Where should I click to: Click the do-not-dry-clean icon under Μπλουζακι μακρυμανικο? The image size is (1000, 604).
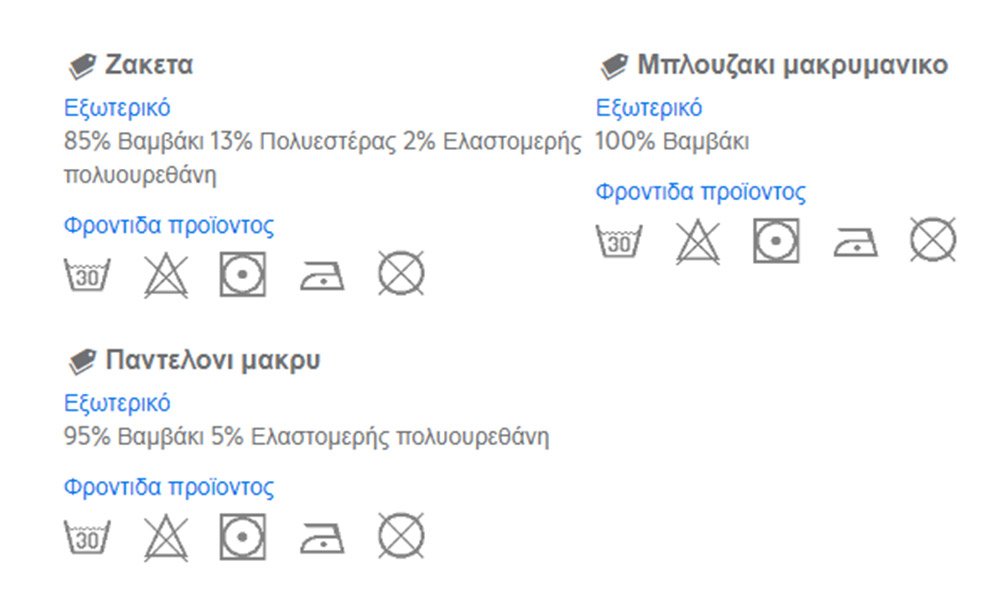point(933,240)
